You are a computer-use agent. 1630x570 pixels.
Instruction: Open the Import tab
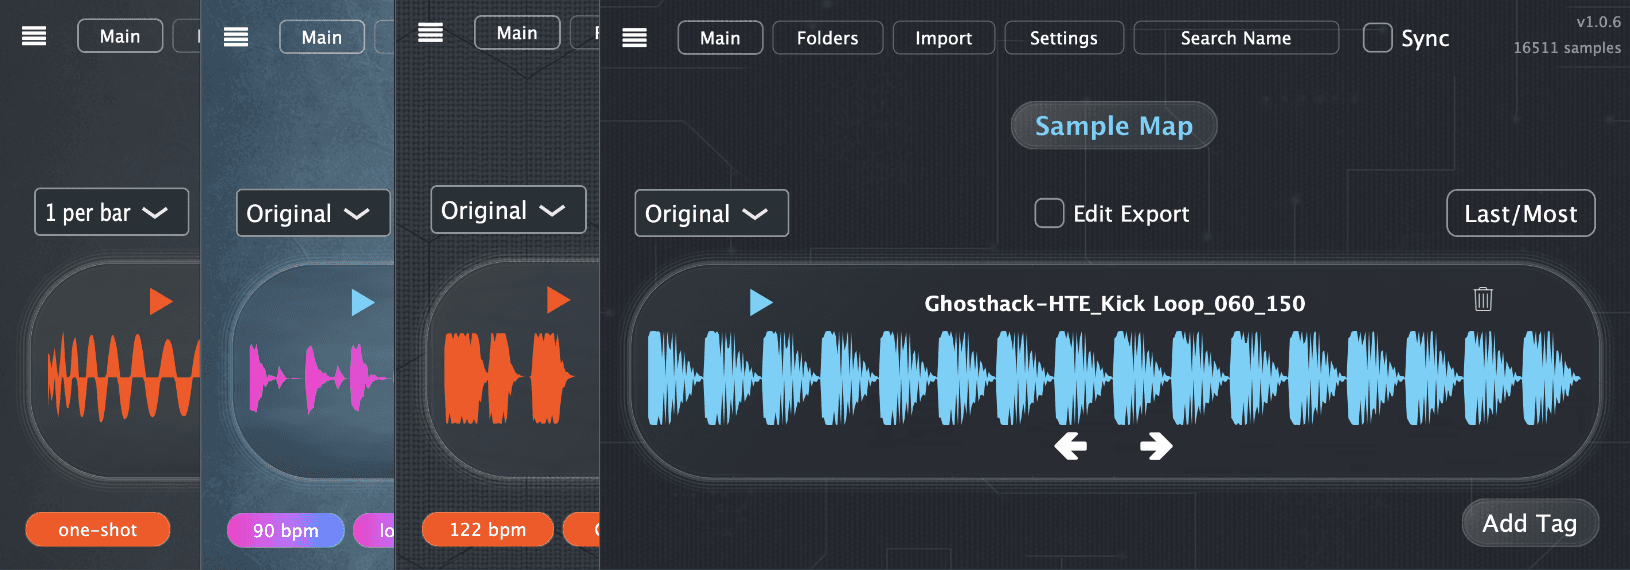[x=943, y=38]
